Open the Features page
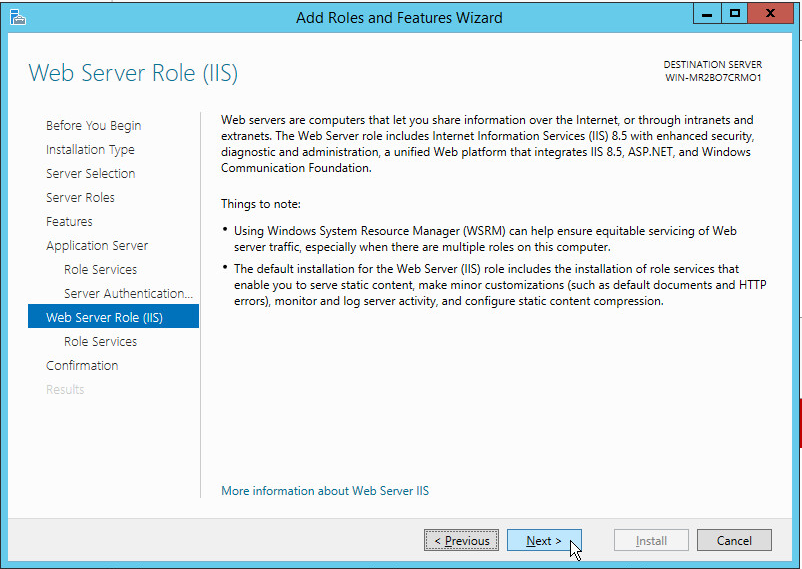This screenshot has height=569, width=802. [x=69, y=221]
